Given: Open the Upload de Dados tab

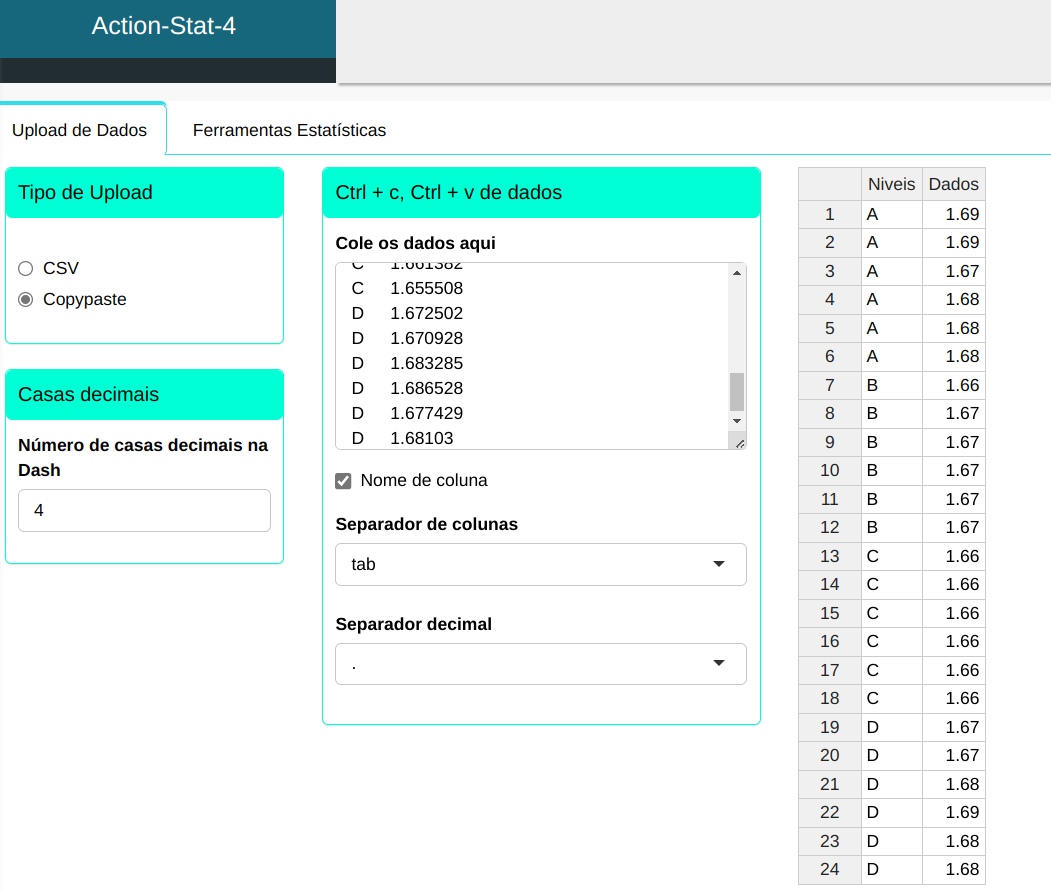Looking at the screenshot, I should pyautogui.click(x=79, y=130).
